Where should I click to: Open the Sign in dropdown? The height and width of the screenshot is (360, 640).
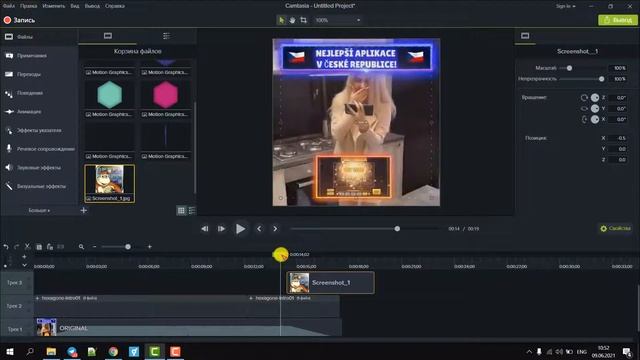[x=565, y=6]
